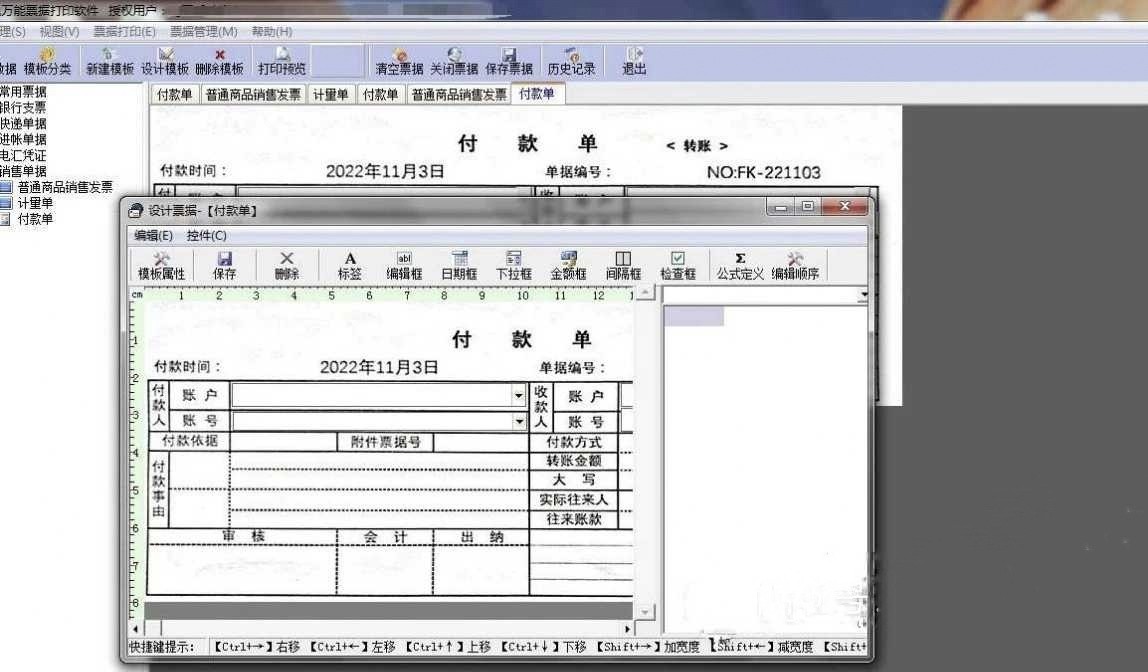Select the 标签 label control tool

(350, 266)
